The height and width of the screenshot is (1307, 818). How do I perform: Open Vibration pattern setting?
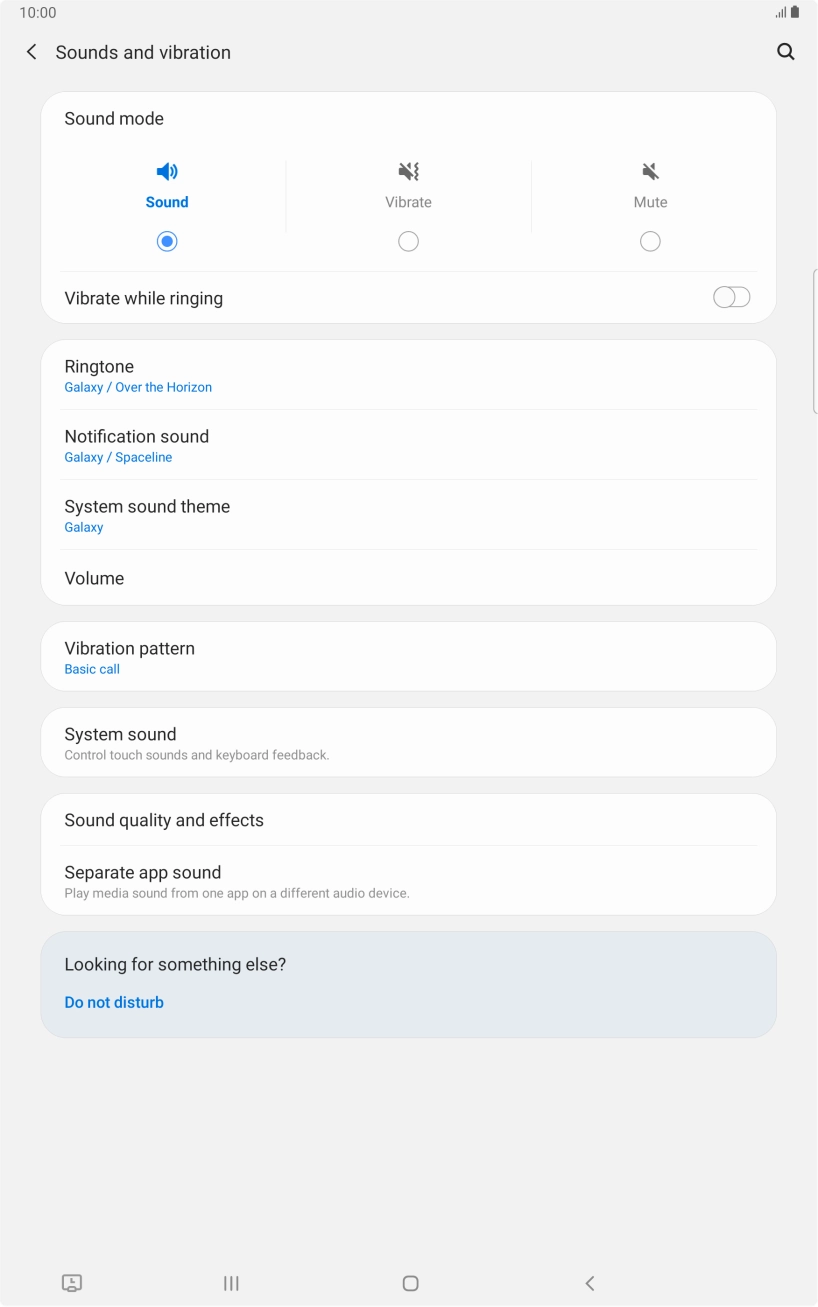408,657
